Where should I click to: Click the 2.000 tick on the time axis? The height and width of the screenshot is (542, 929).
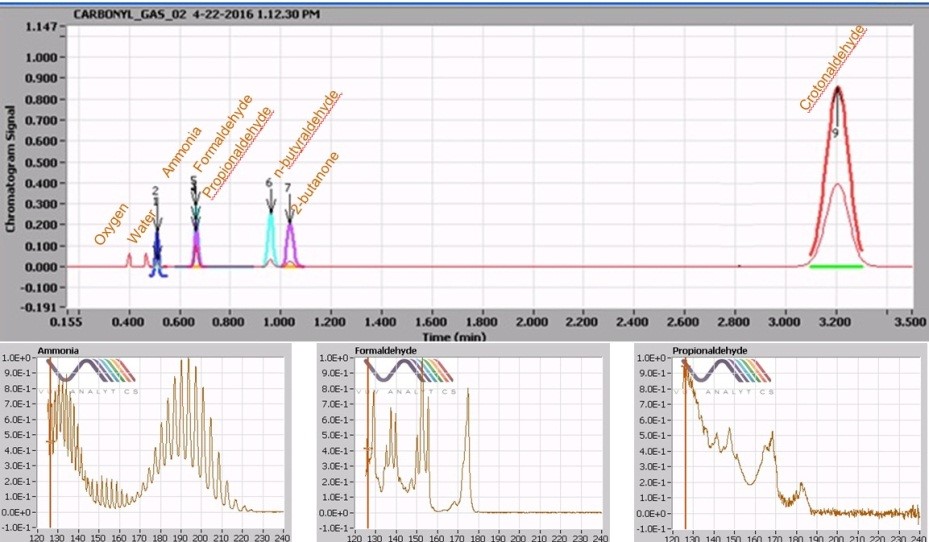tap(531, 322)
